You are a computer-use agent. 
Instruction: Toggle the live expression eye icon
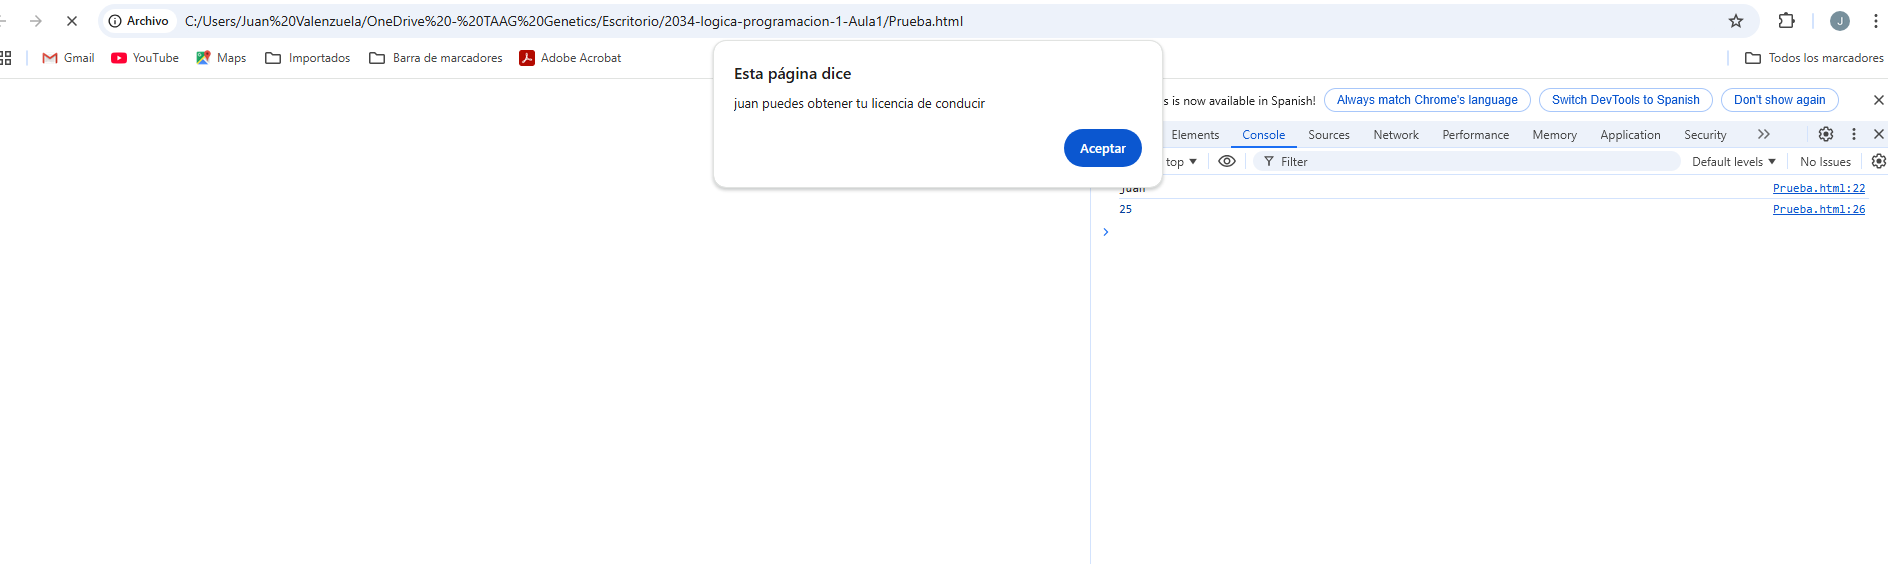pos(1227,161)
